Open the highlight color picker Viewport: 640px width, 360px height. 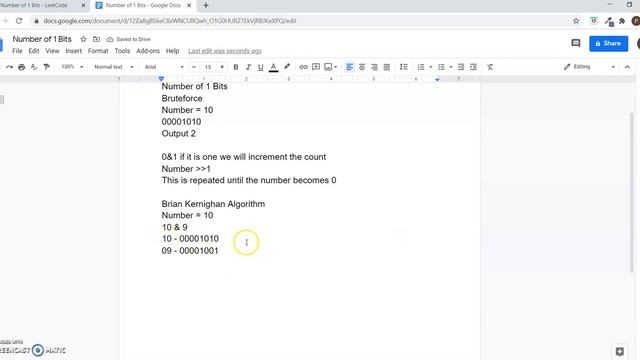pos(287,67)
